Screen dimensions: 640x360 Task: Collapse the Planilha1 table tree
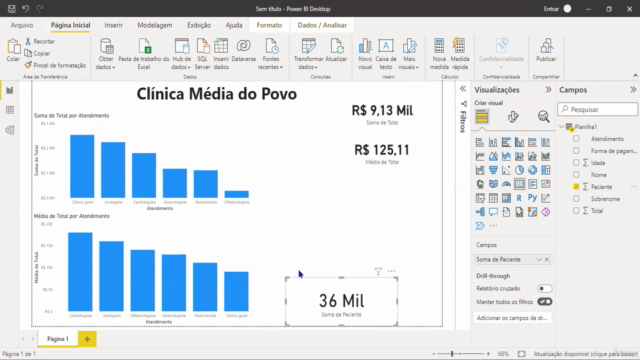point(562,127)
